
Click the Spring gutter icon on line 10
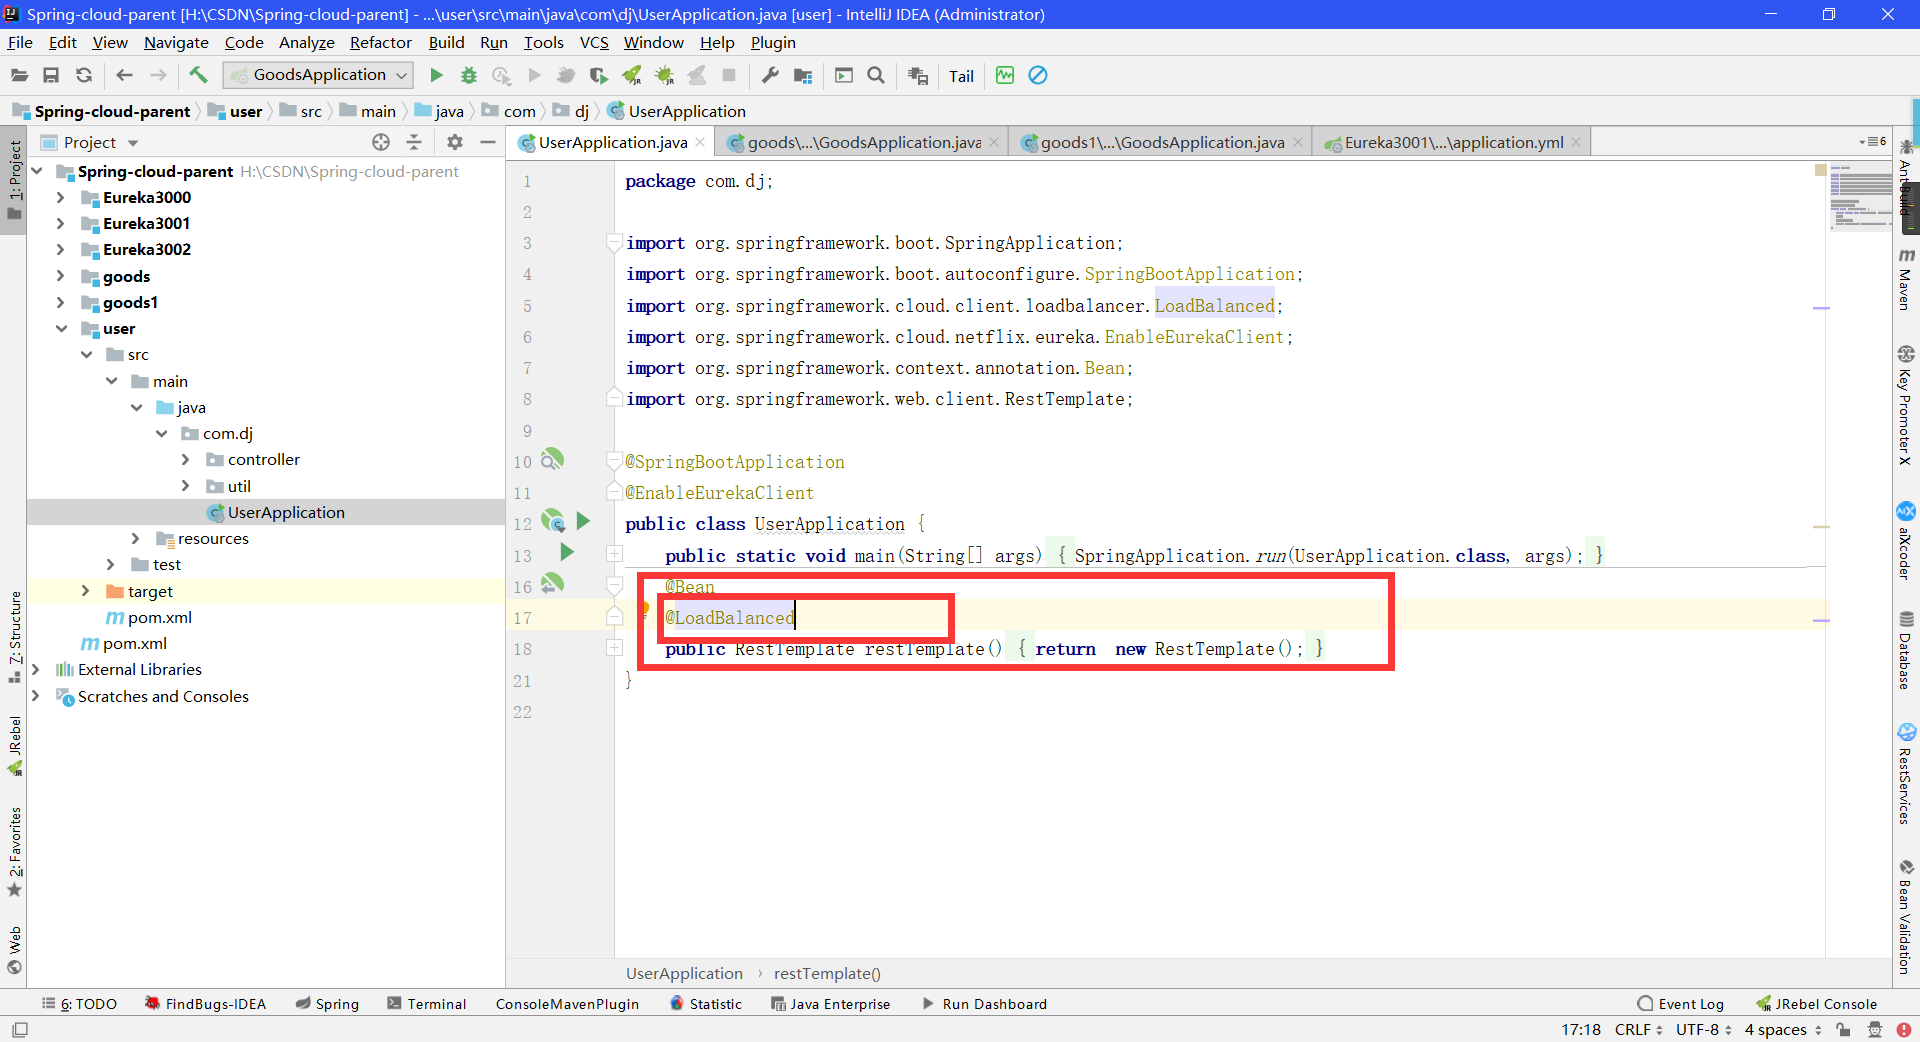[x=552, y=459]
